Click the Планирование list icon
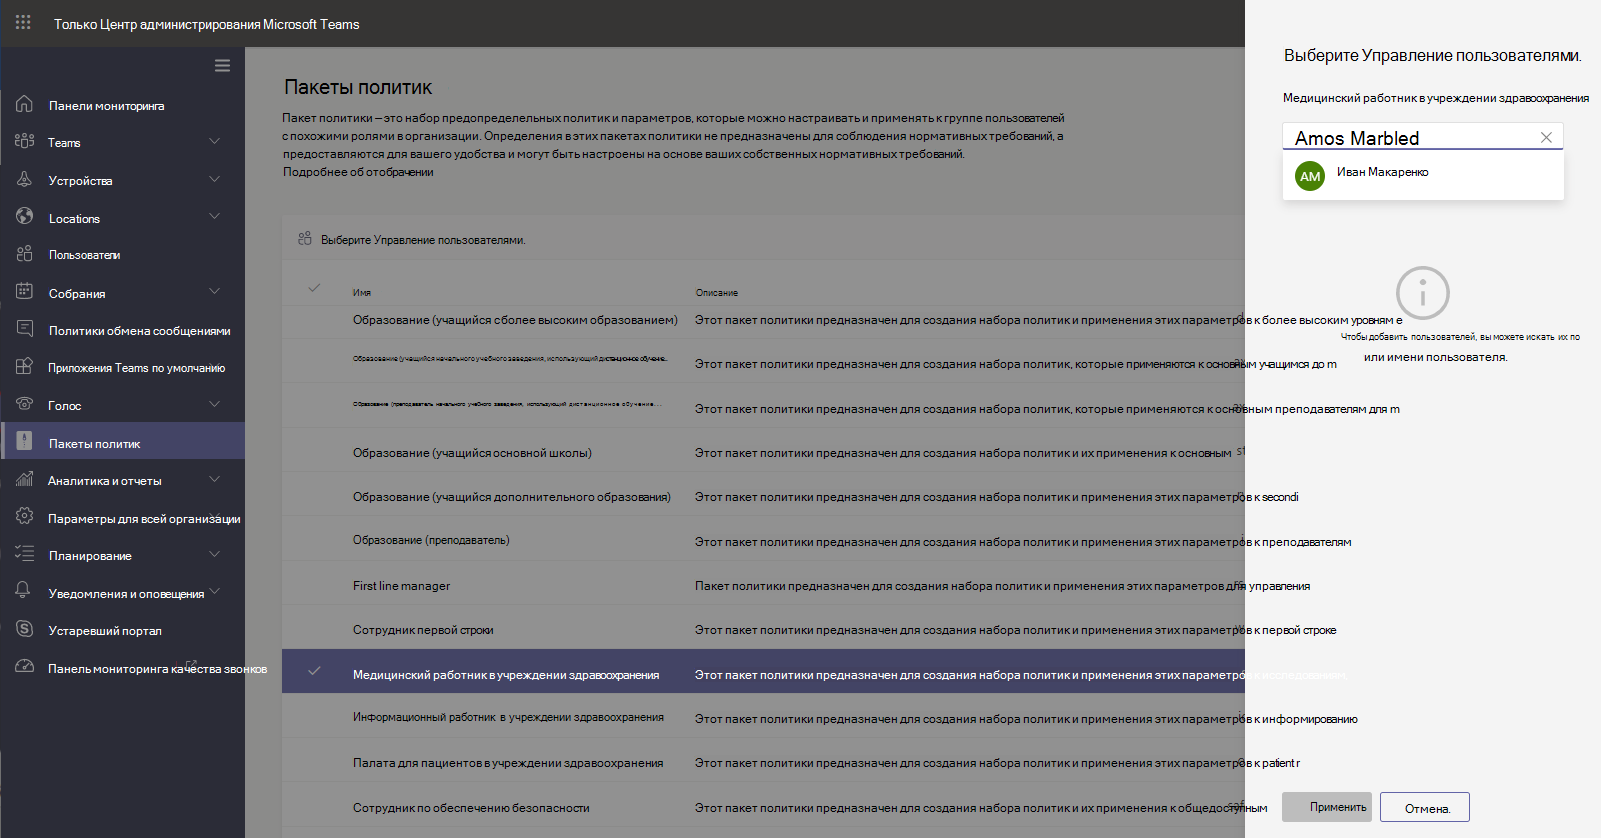This screenshot has width=1601, height=838. [24, 554]
